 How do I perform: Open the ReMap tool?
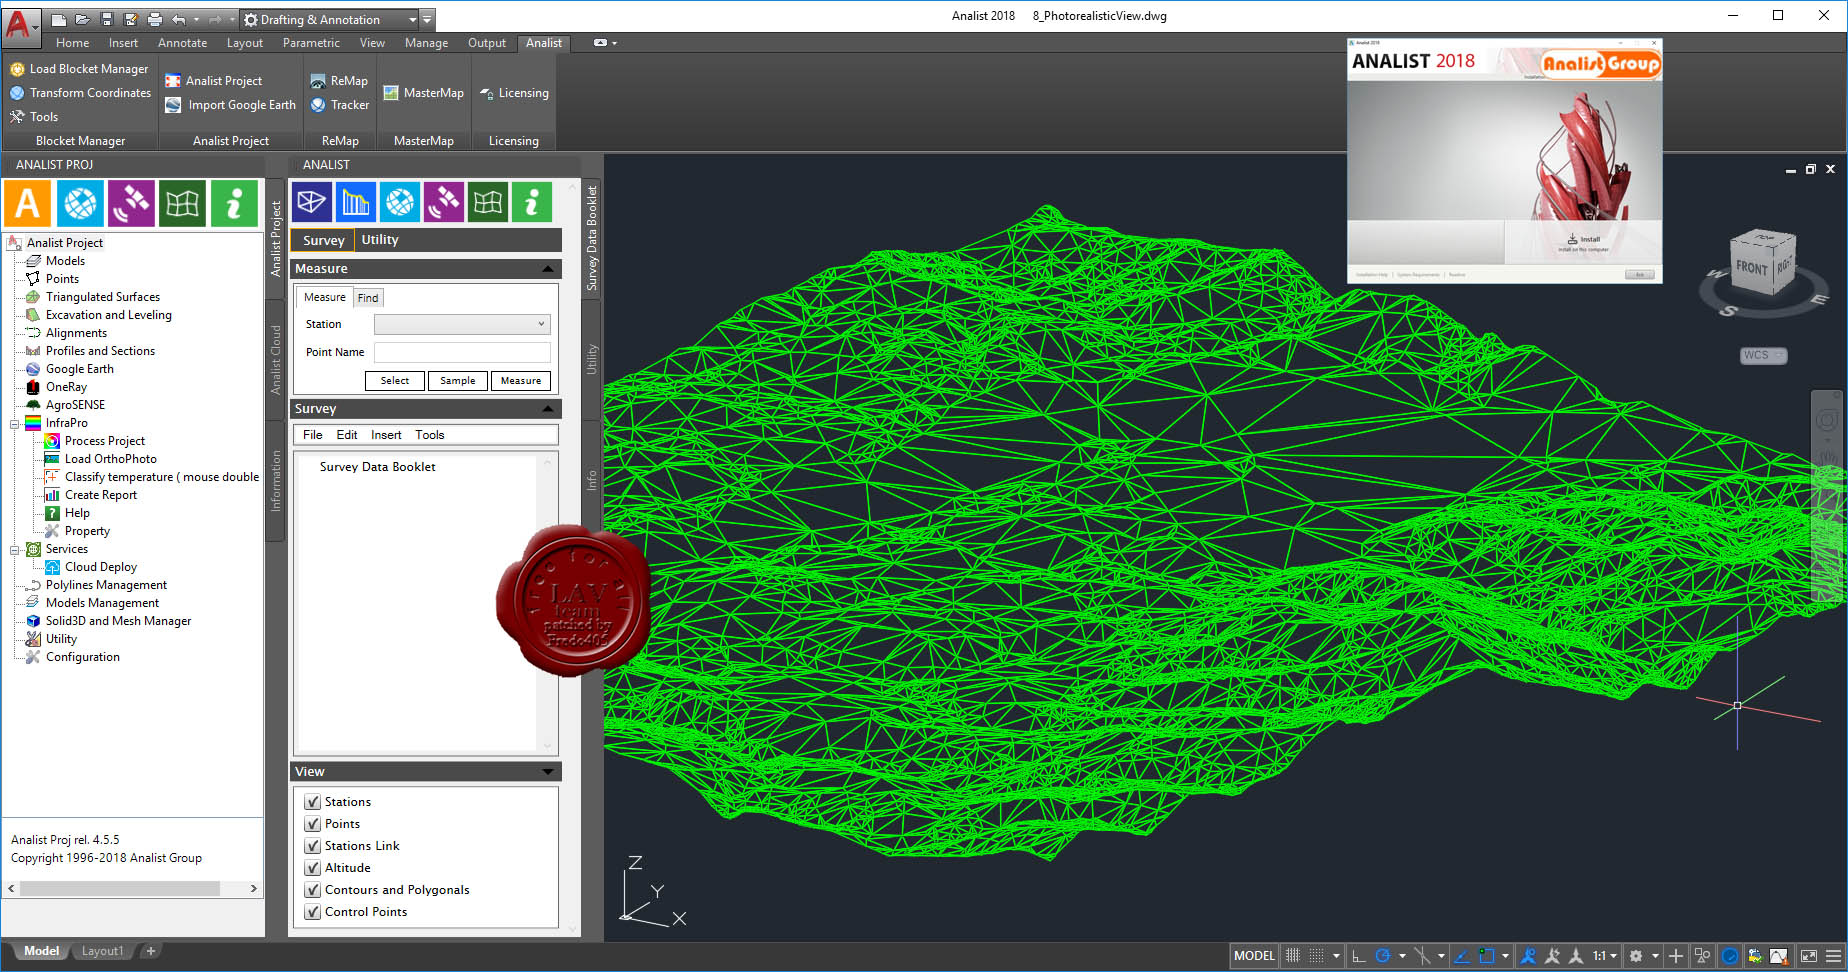click(339, 81)
